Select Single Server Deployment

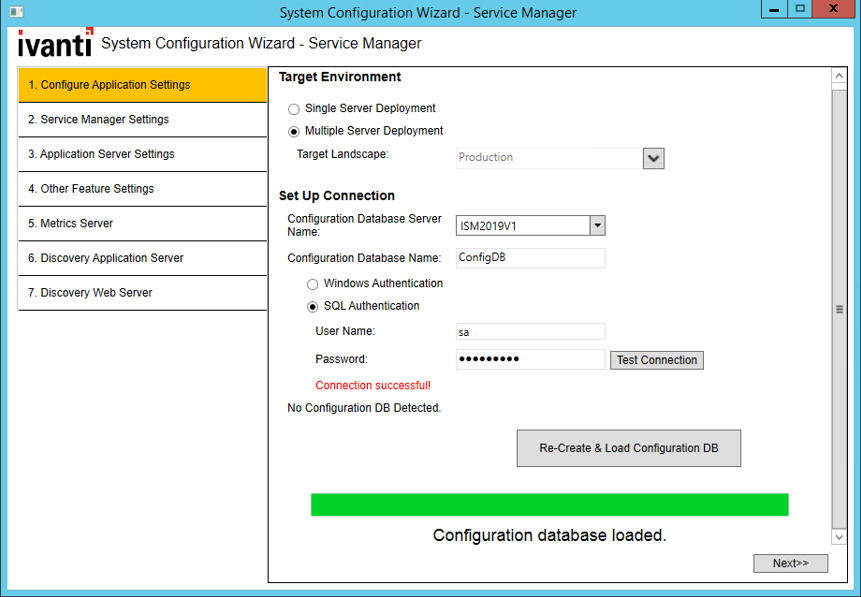(x=294, y=108)
